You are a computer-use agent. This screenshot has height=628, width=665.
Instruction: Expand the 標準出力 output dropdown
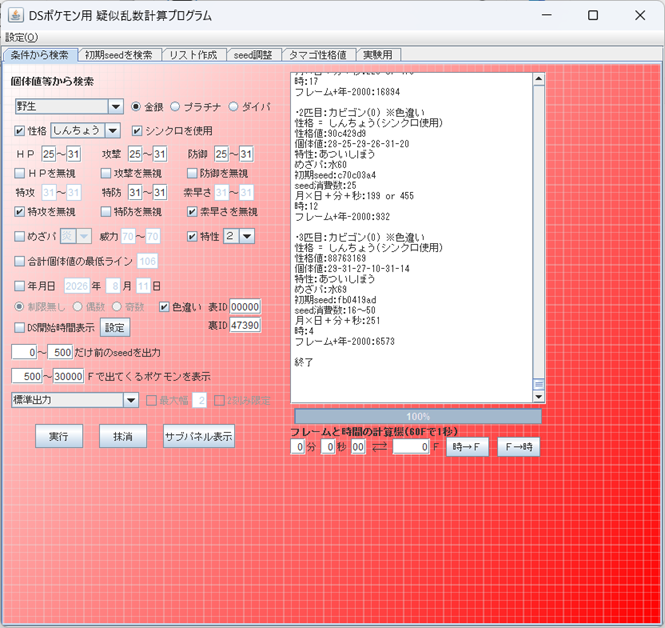(131, 400)
